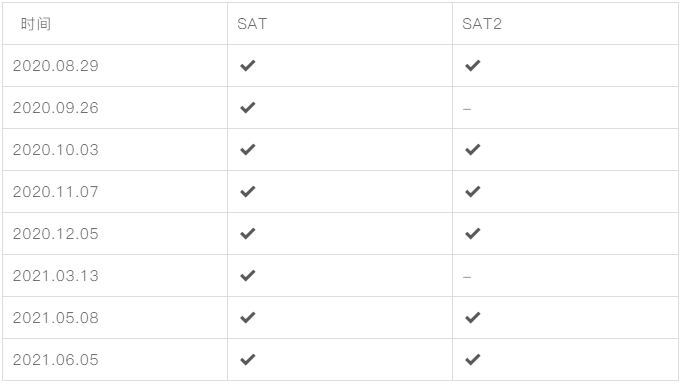This screenshot has height=384, width=682.
Task: Click the SAT2 column header
Action: click(481, 23)
